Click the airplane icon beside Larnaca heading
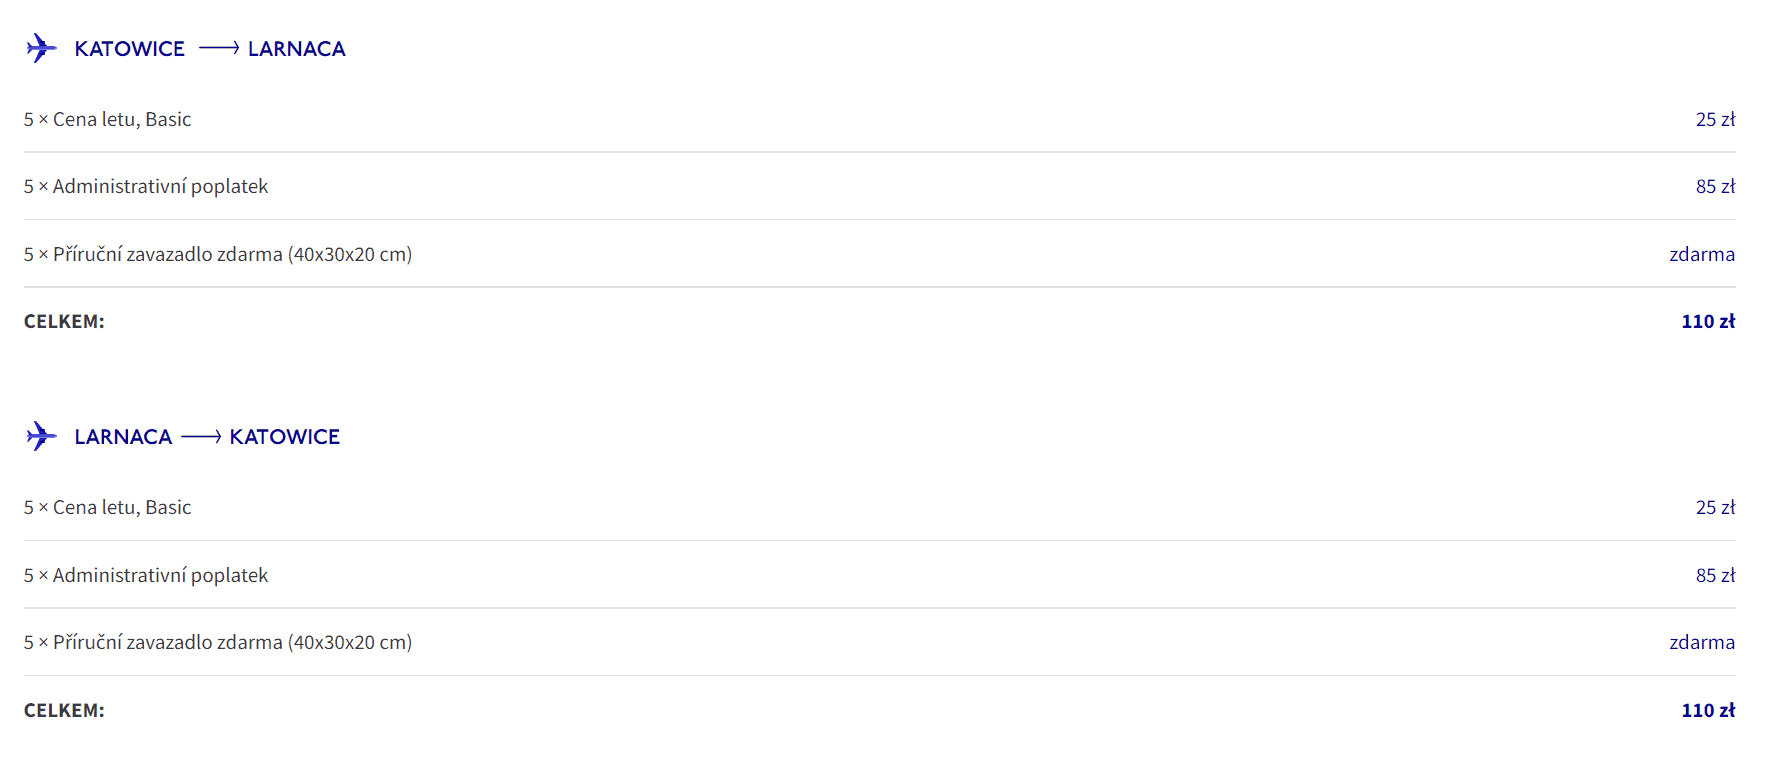The height and width of the screenshot is (779, 1765). [41, 436]
